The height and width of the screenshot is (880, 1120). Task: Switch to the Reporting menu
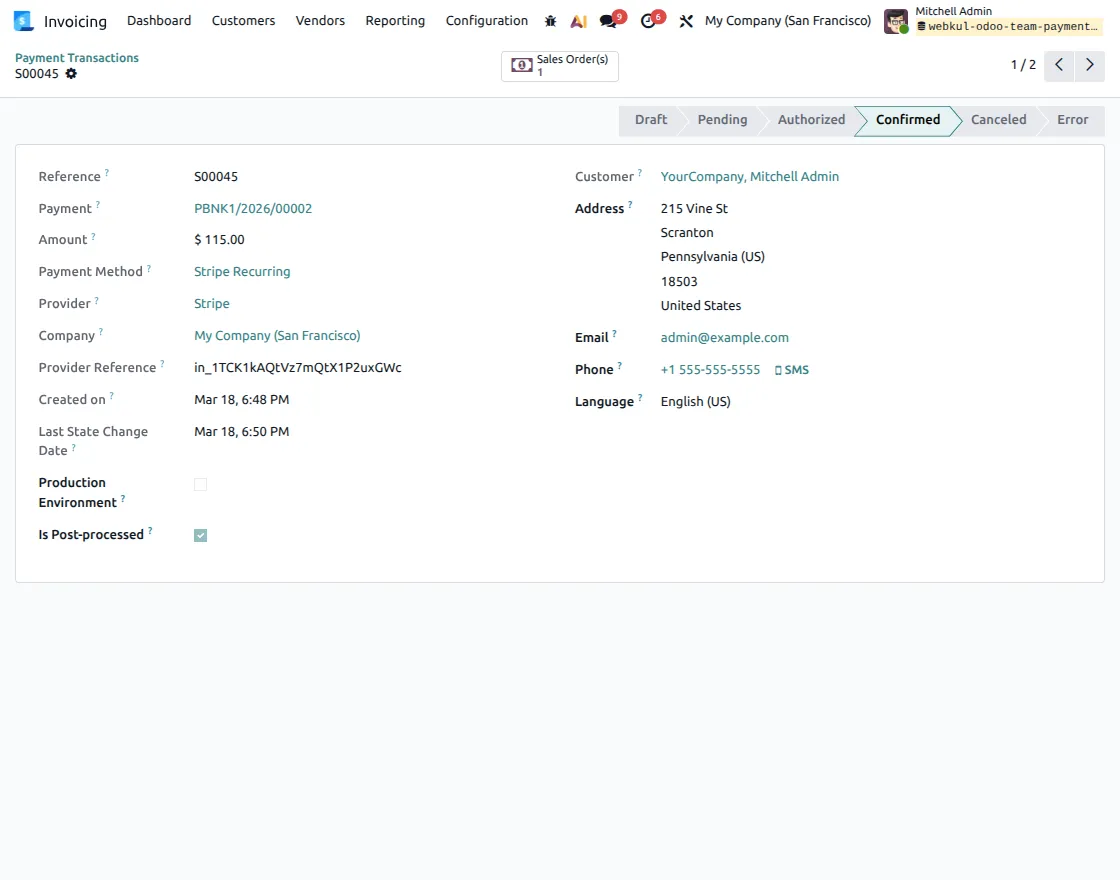(395, 20)
